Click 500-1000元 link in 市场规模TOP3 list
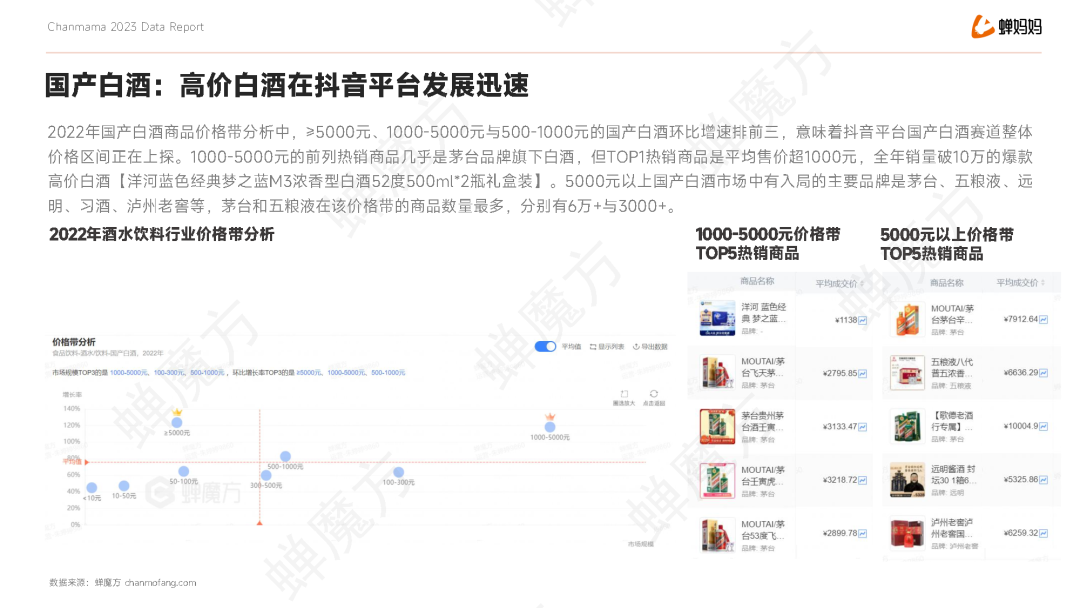The width and height of the screenshot is (1080, 608). coord(207,373)
